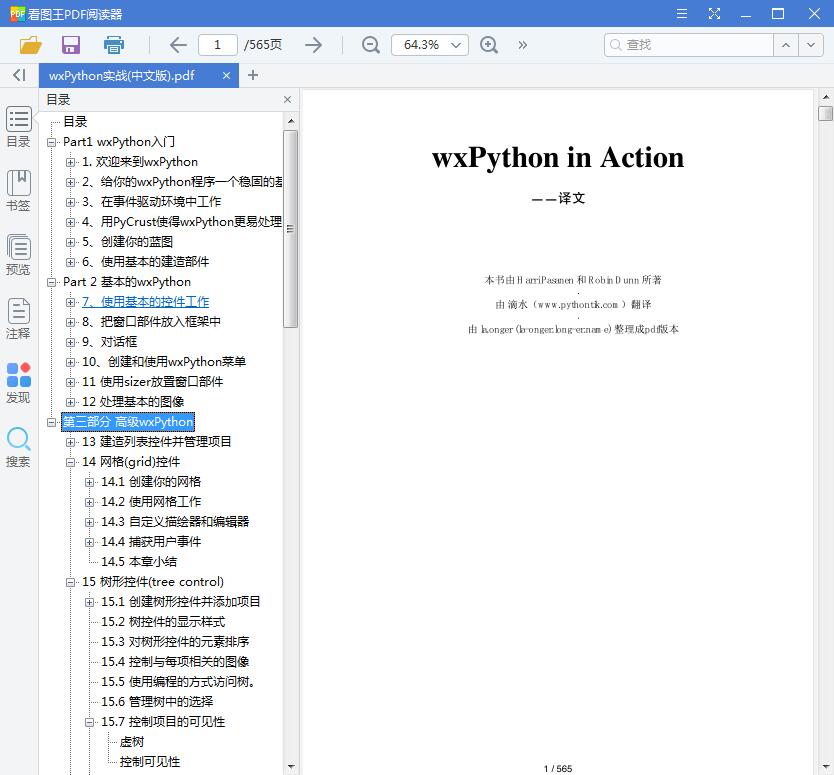
Task: Open the 书签 bookmarks panel
Action: tap(18, 186)
